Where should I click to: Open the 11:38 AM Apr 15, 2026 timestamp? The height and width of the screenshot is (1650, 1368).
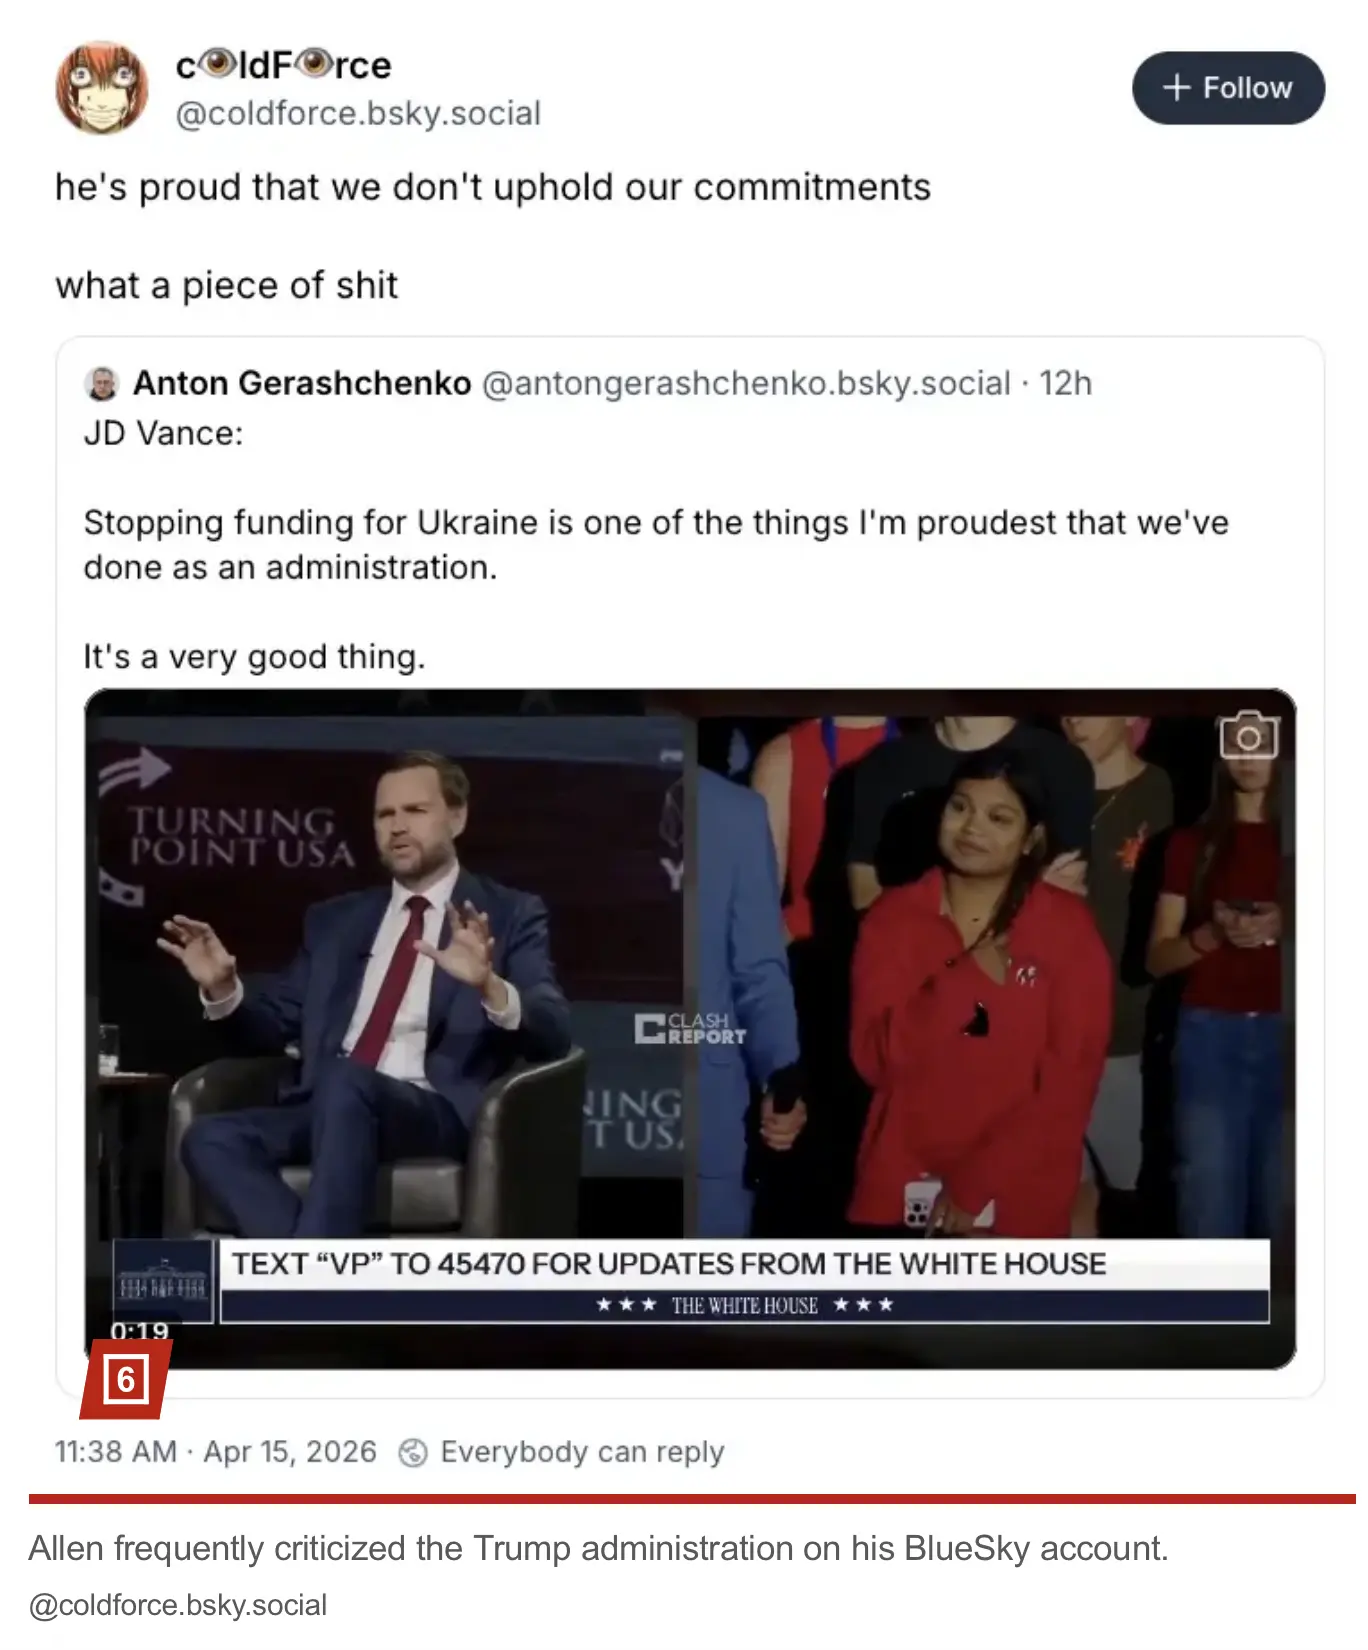click(x=215, y=1452)
